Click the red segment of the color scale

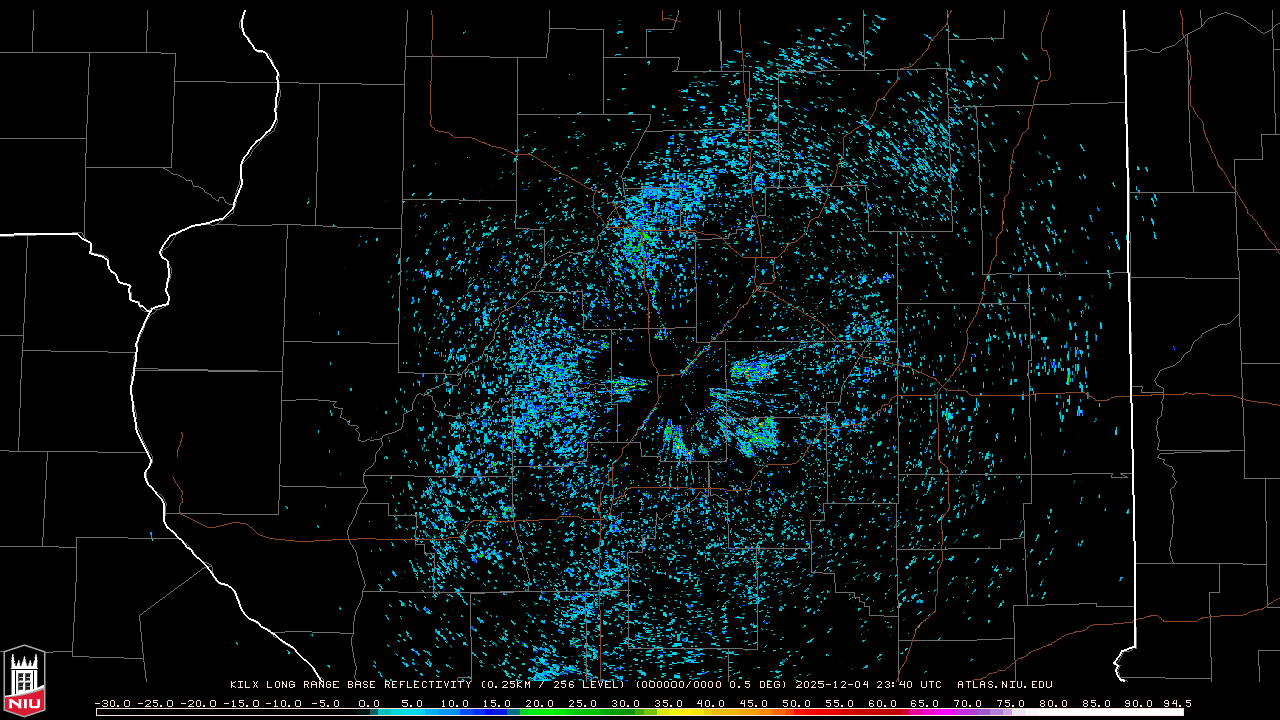point(830,712)
